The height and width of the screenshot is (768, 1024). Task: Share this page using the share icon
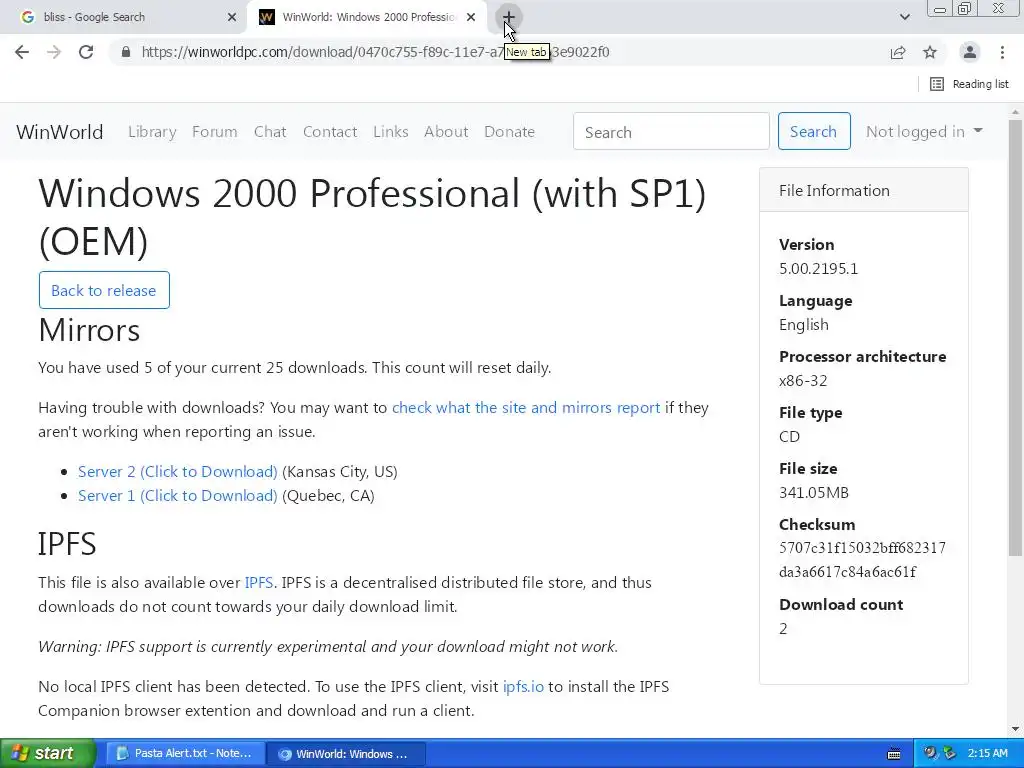tap(898, 52)
